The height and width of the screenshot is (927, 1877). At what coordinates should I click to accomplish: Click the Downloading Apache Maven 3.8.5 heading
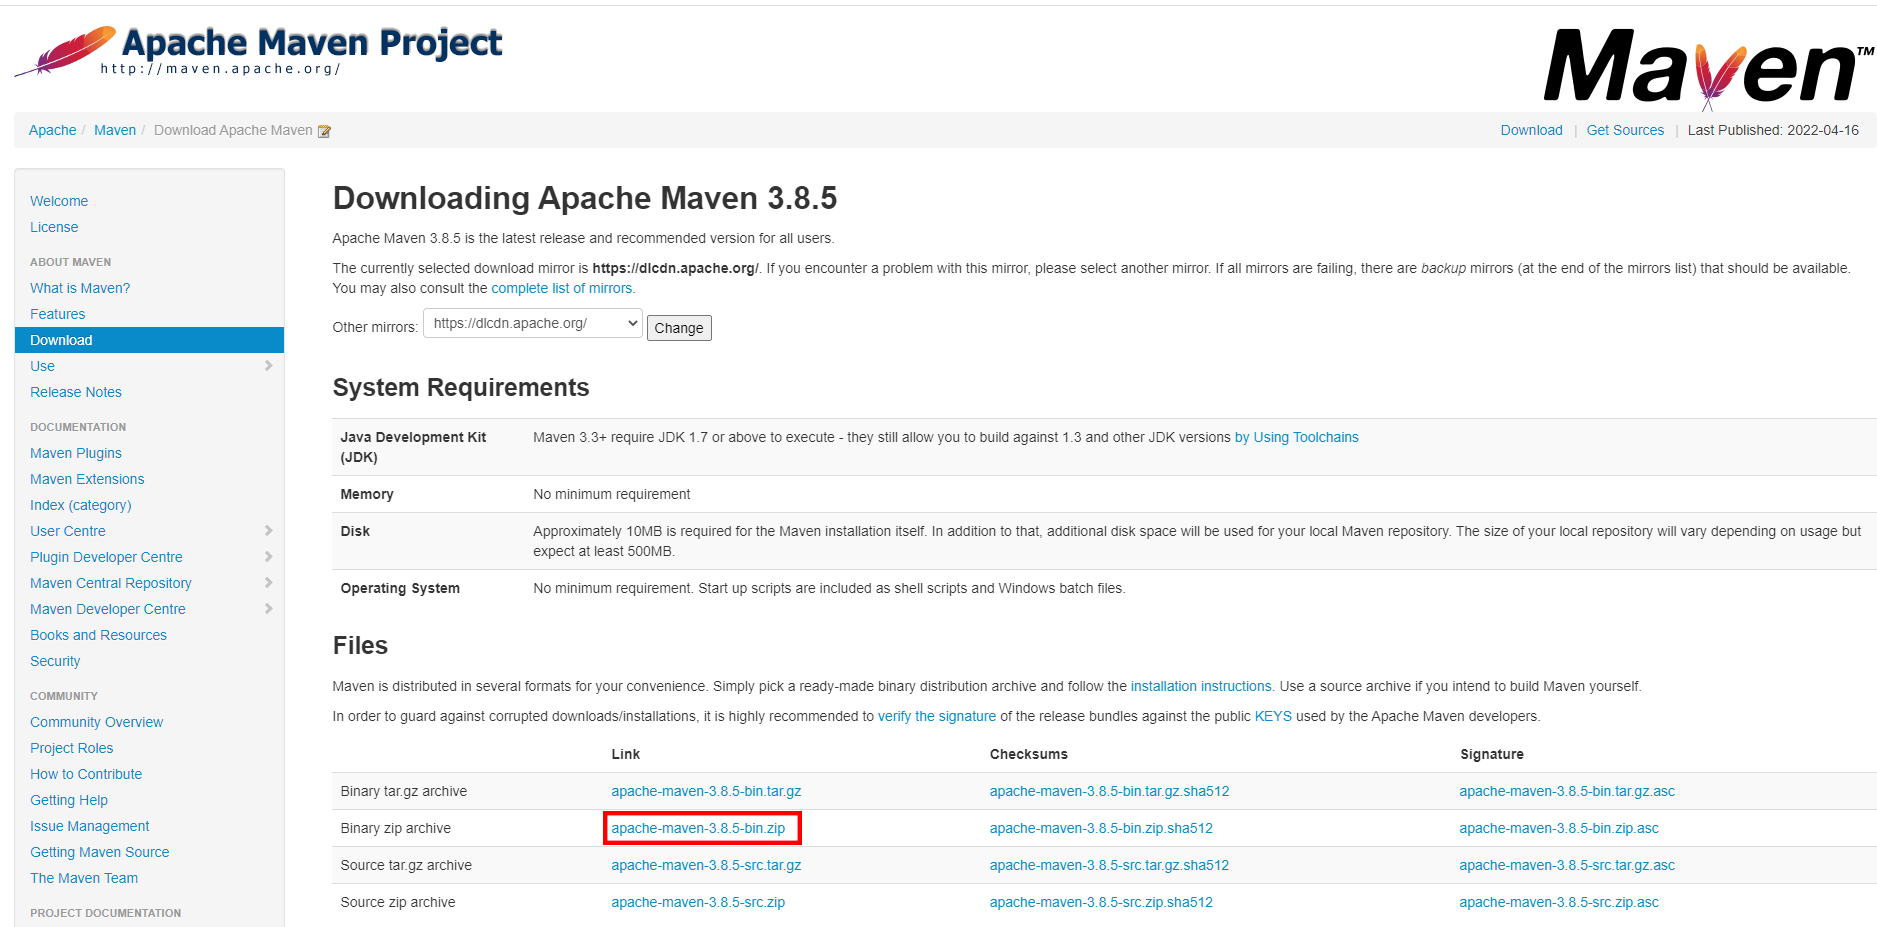(x=584, y=198)
